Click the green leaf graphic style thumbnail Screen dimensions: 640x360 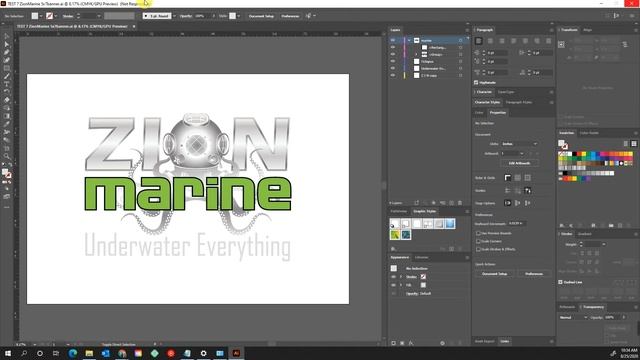pyautogui.click(x=395, y=235)
